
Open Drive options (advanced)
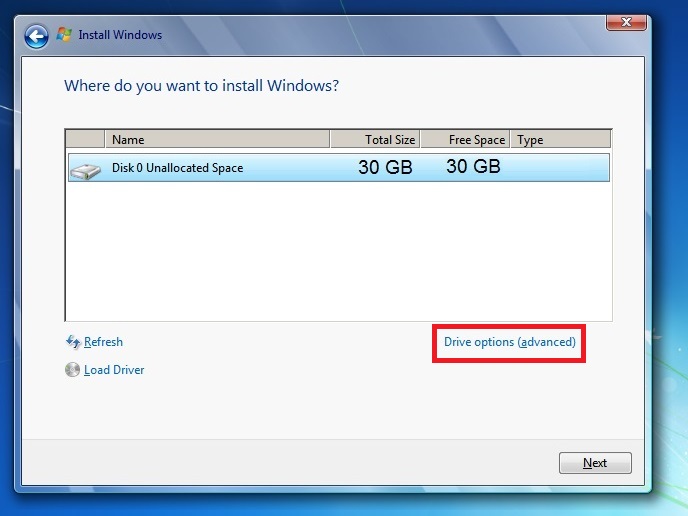click(x=509, y=342)
